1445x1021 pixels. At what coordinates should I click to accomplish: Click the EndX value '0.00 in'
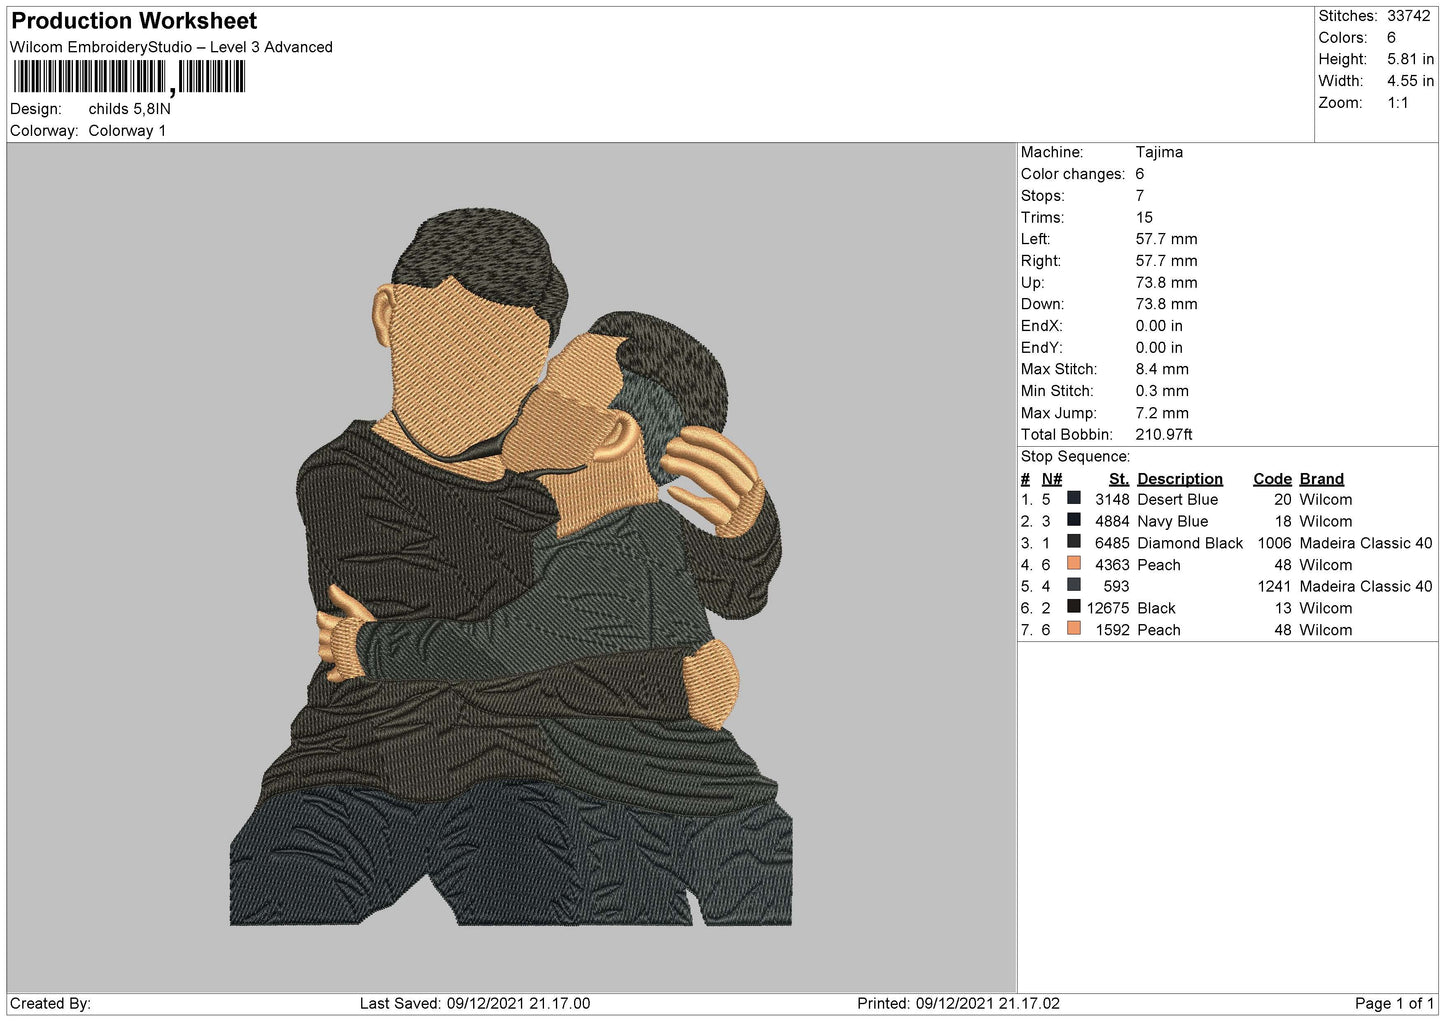coord(1159,326)
